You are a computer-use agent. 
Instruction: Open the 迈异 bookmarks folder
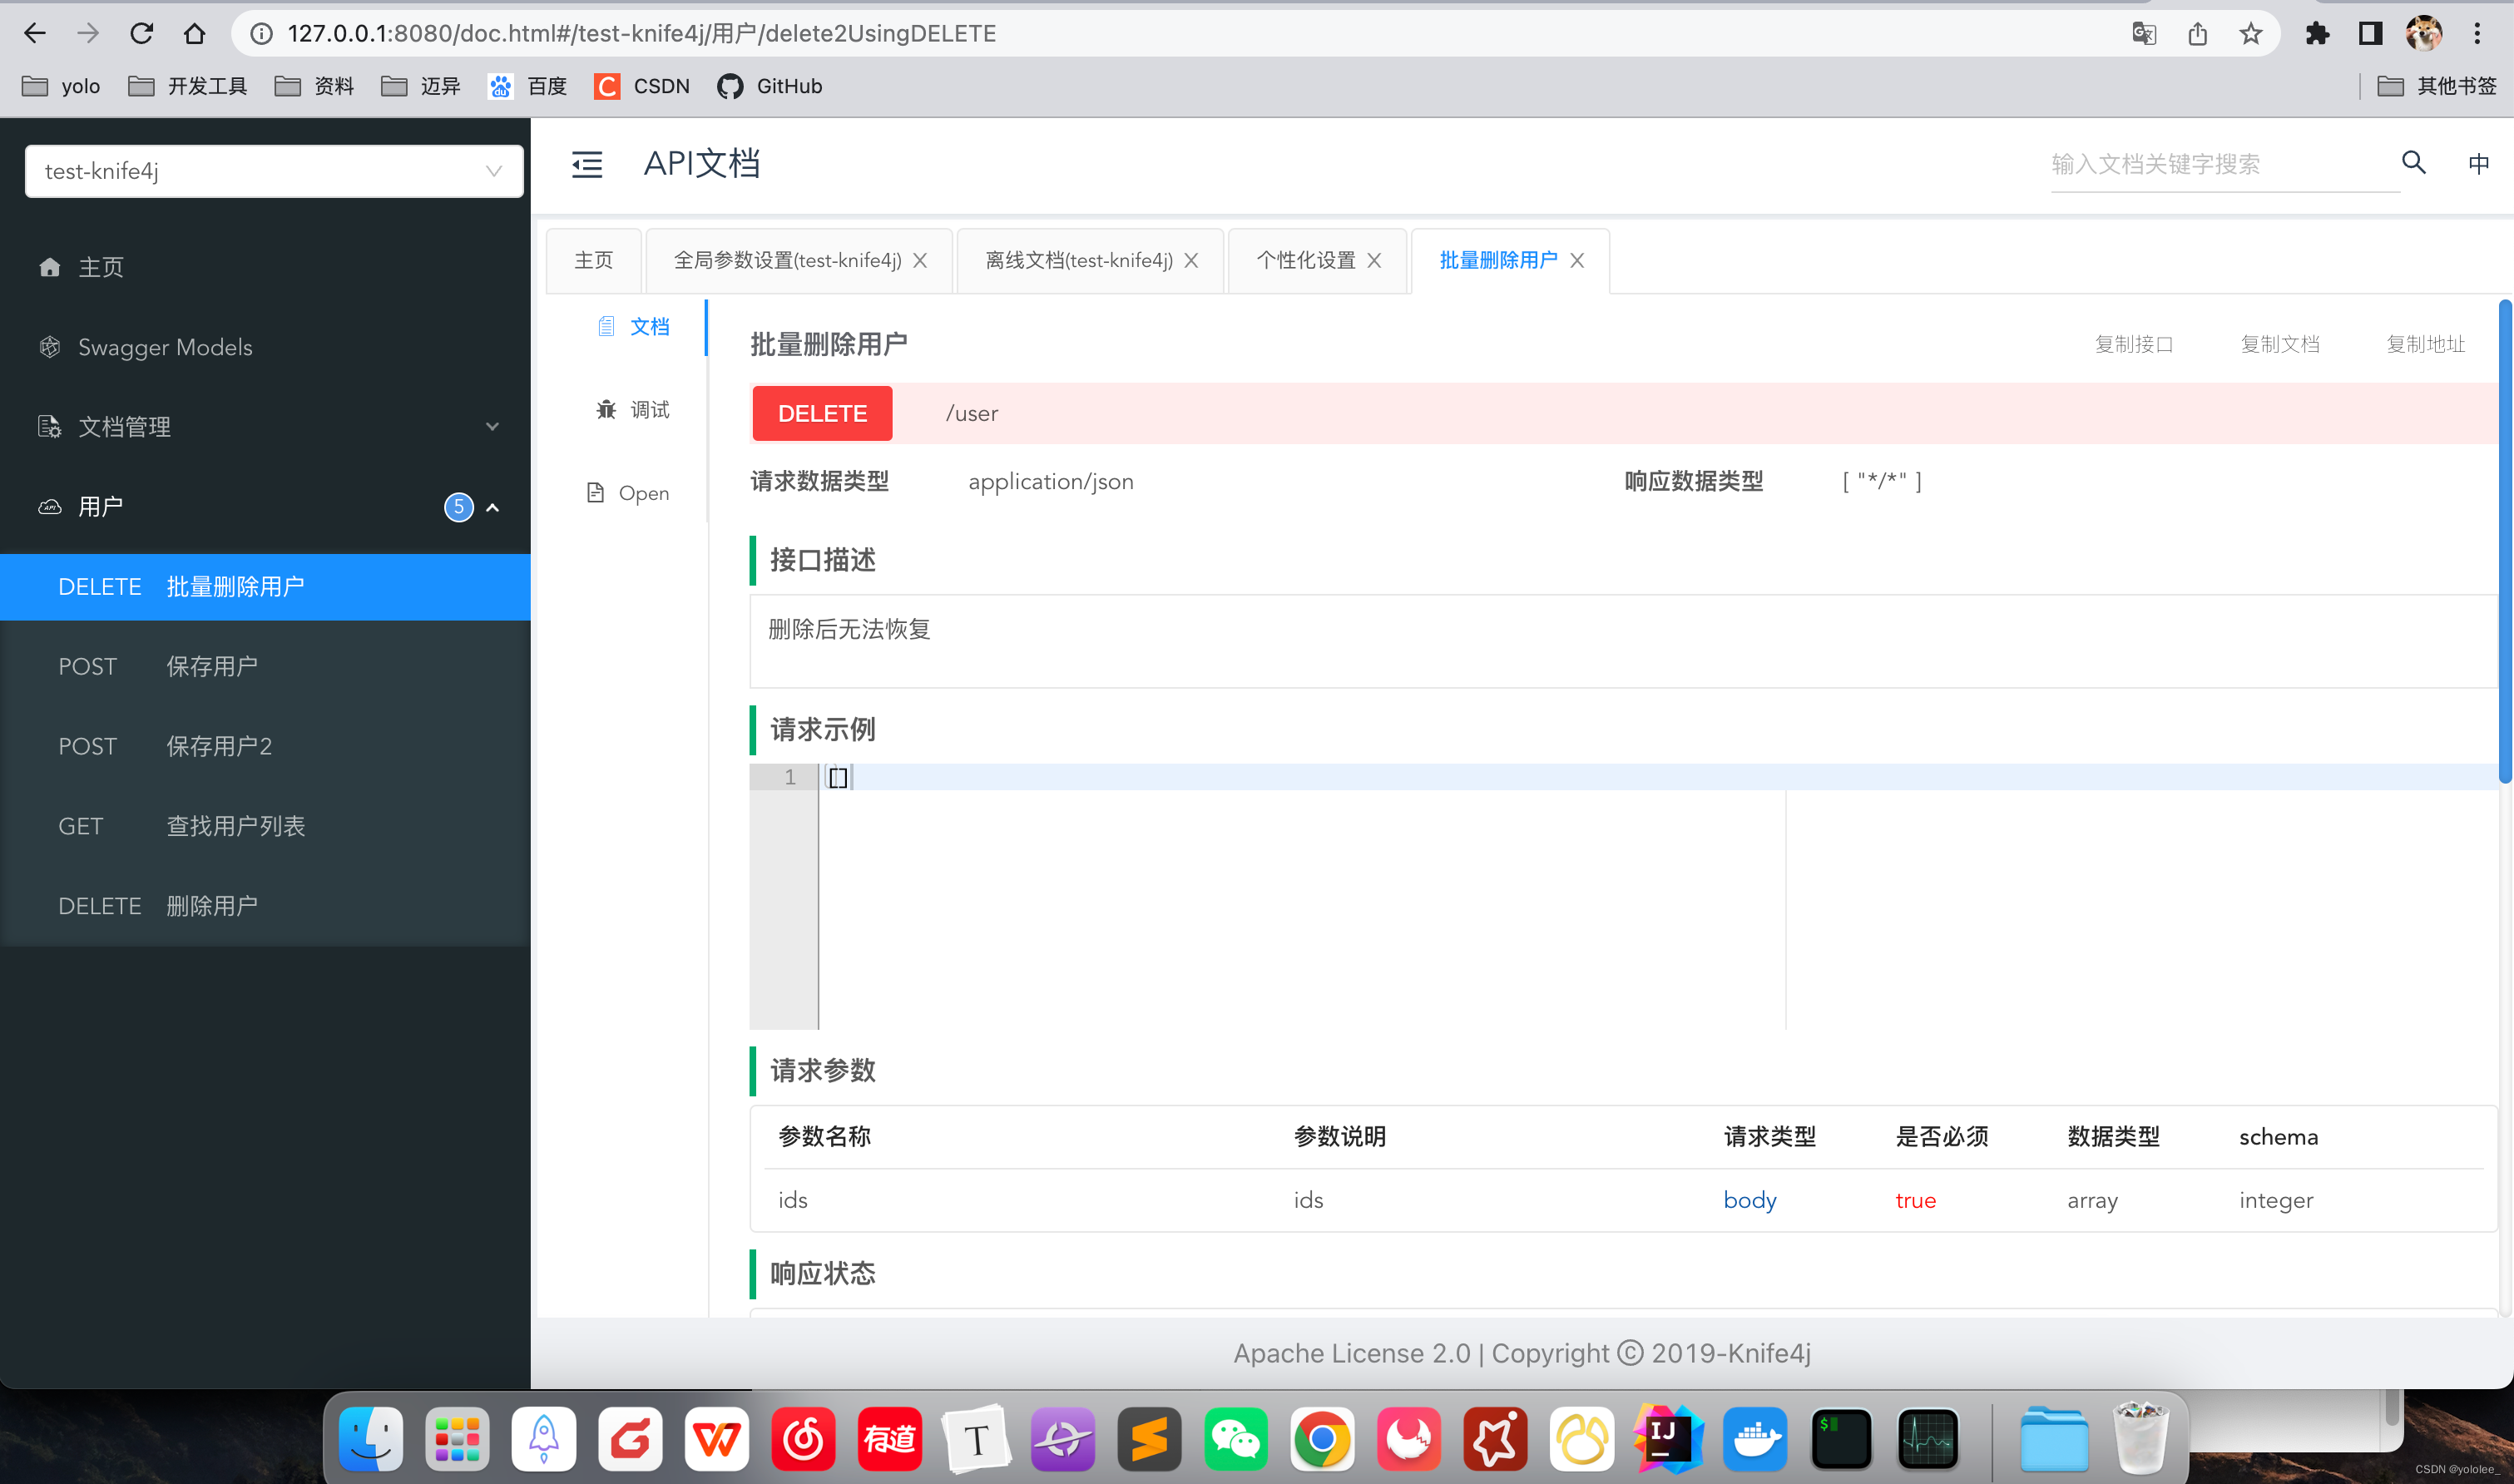click(421, 86)
